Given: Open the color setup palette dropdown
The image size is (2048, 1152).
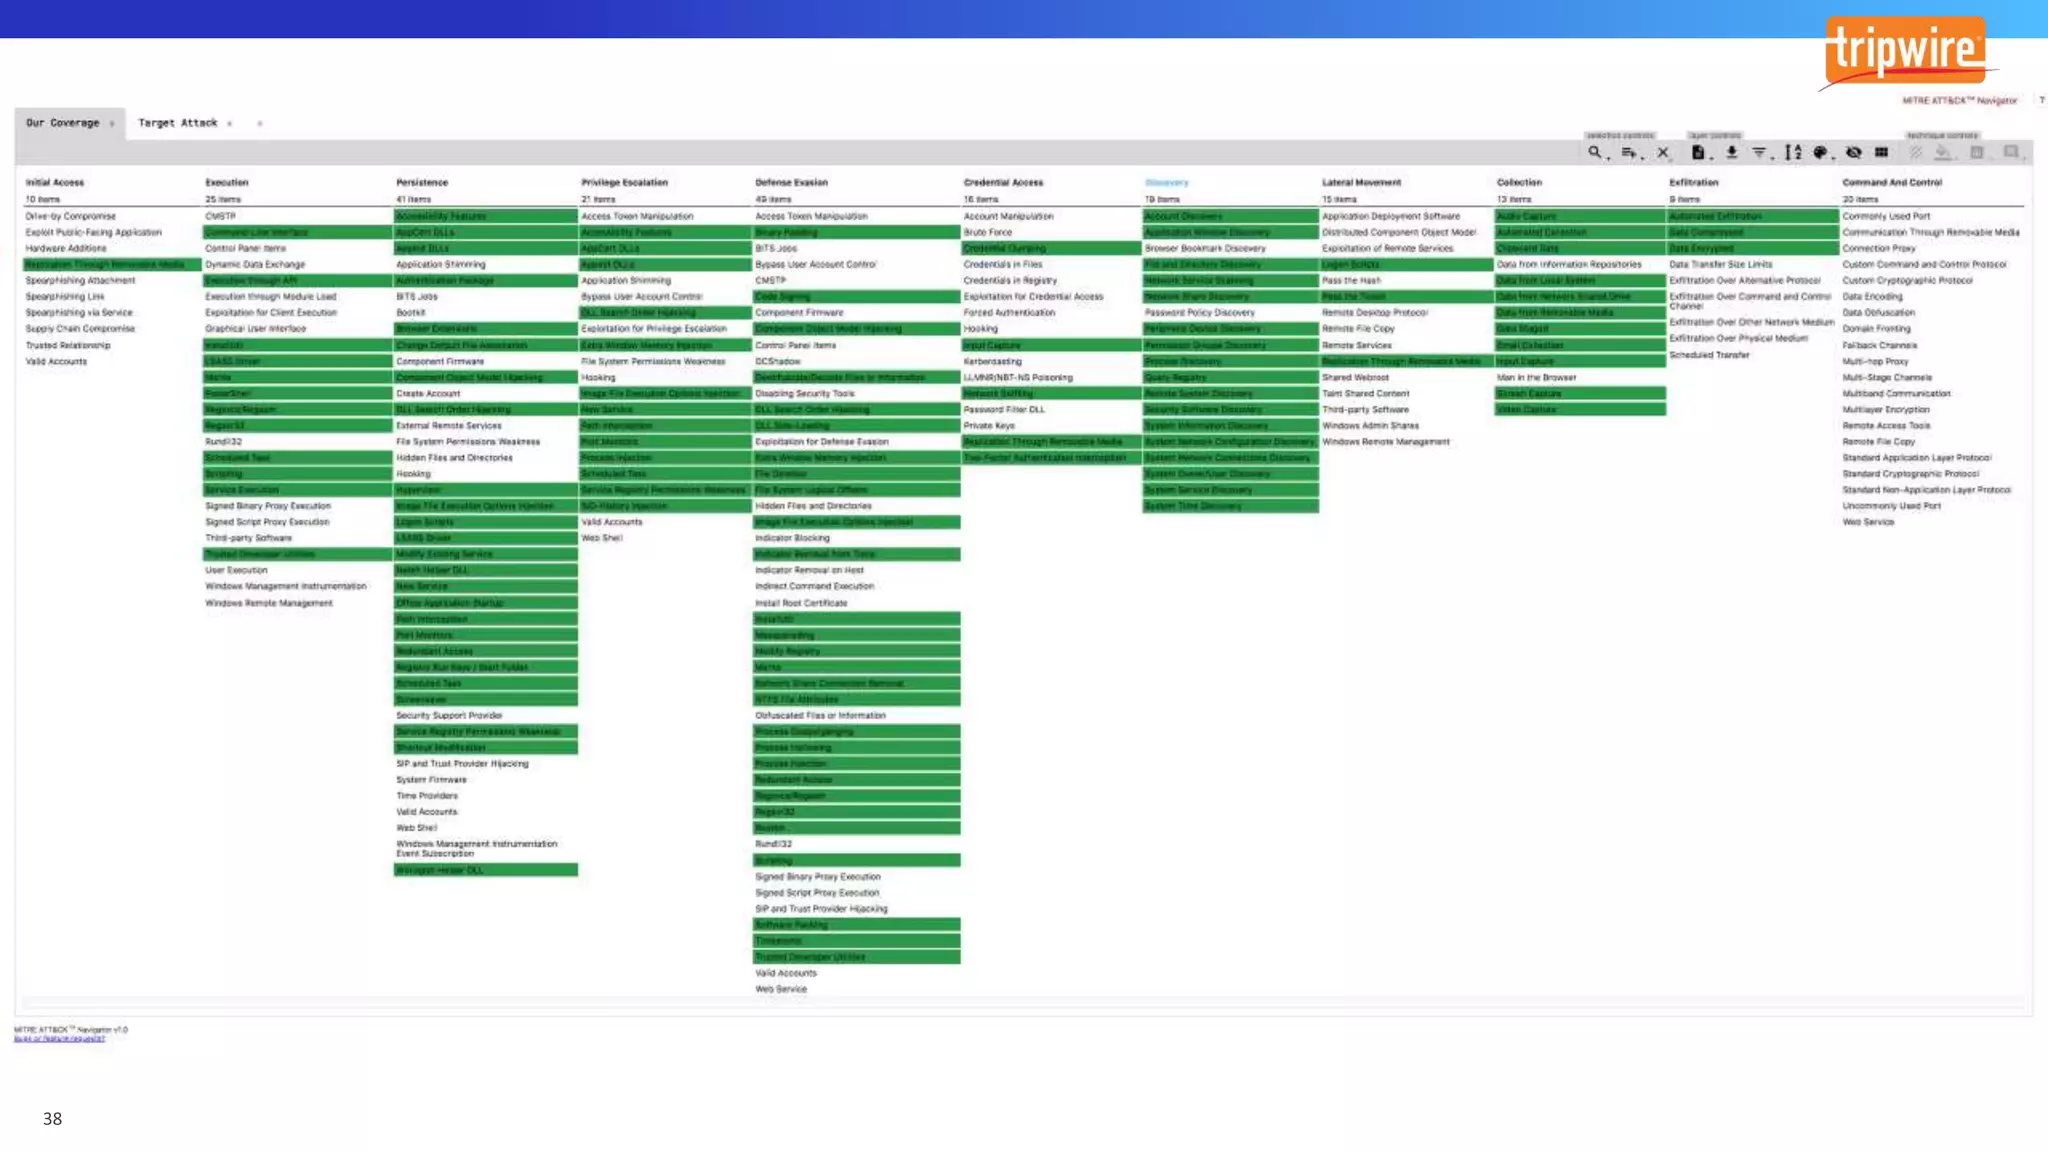Looking at the screenshot, I should coord(1821,153).
